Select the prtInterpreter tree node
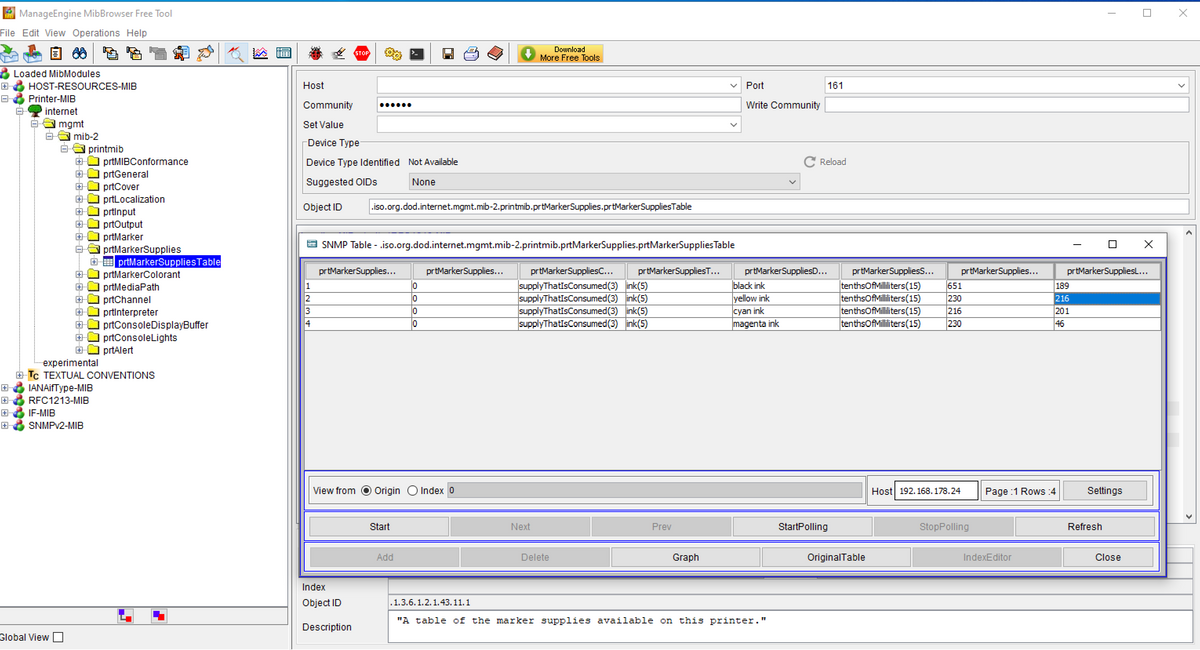This screenshot has width=1200, height=650. [x=130, y=312]
